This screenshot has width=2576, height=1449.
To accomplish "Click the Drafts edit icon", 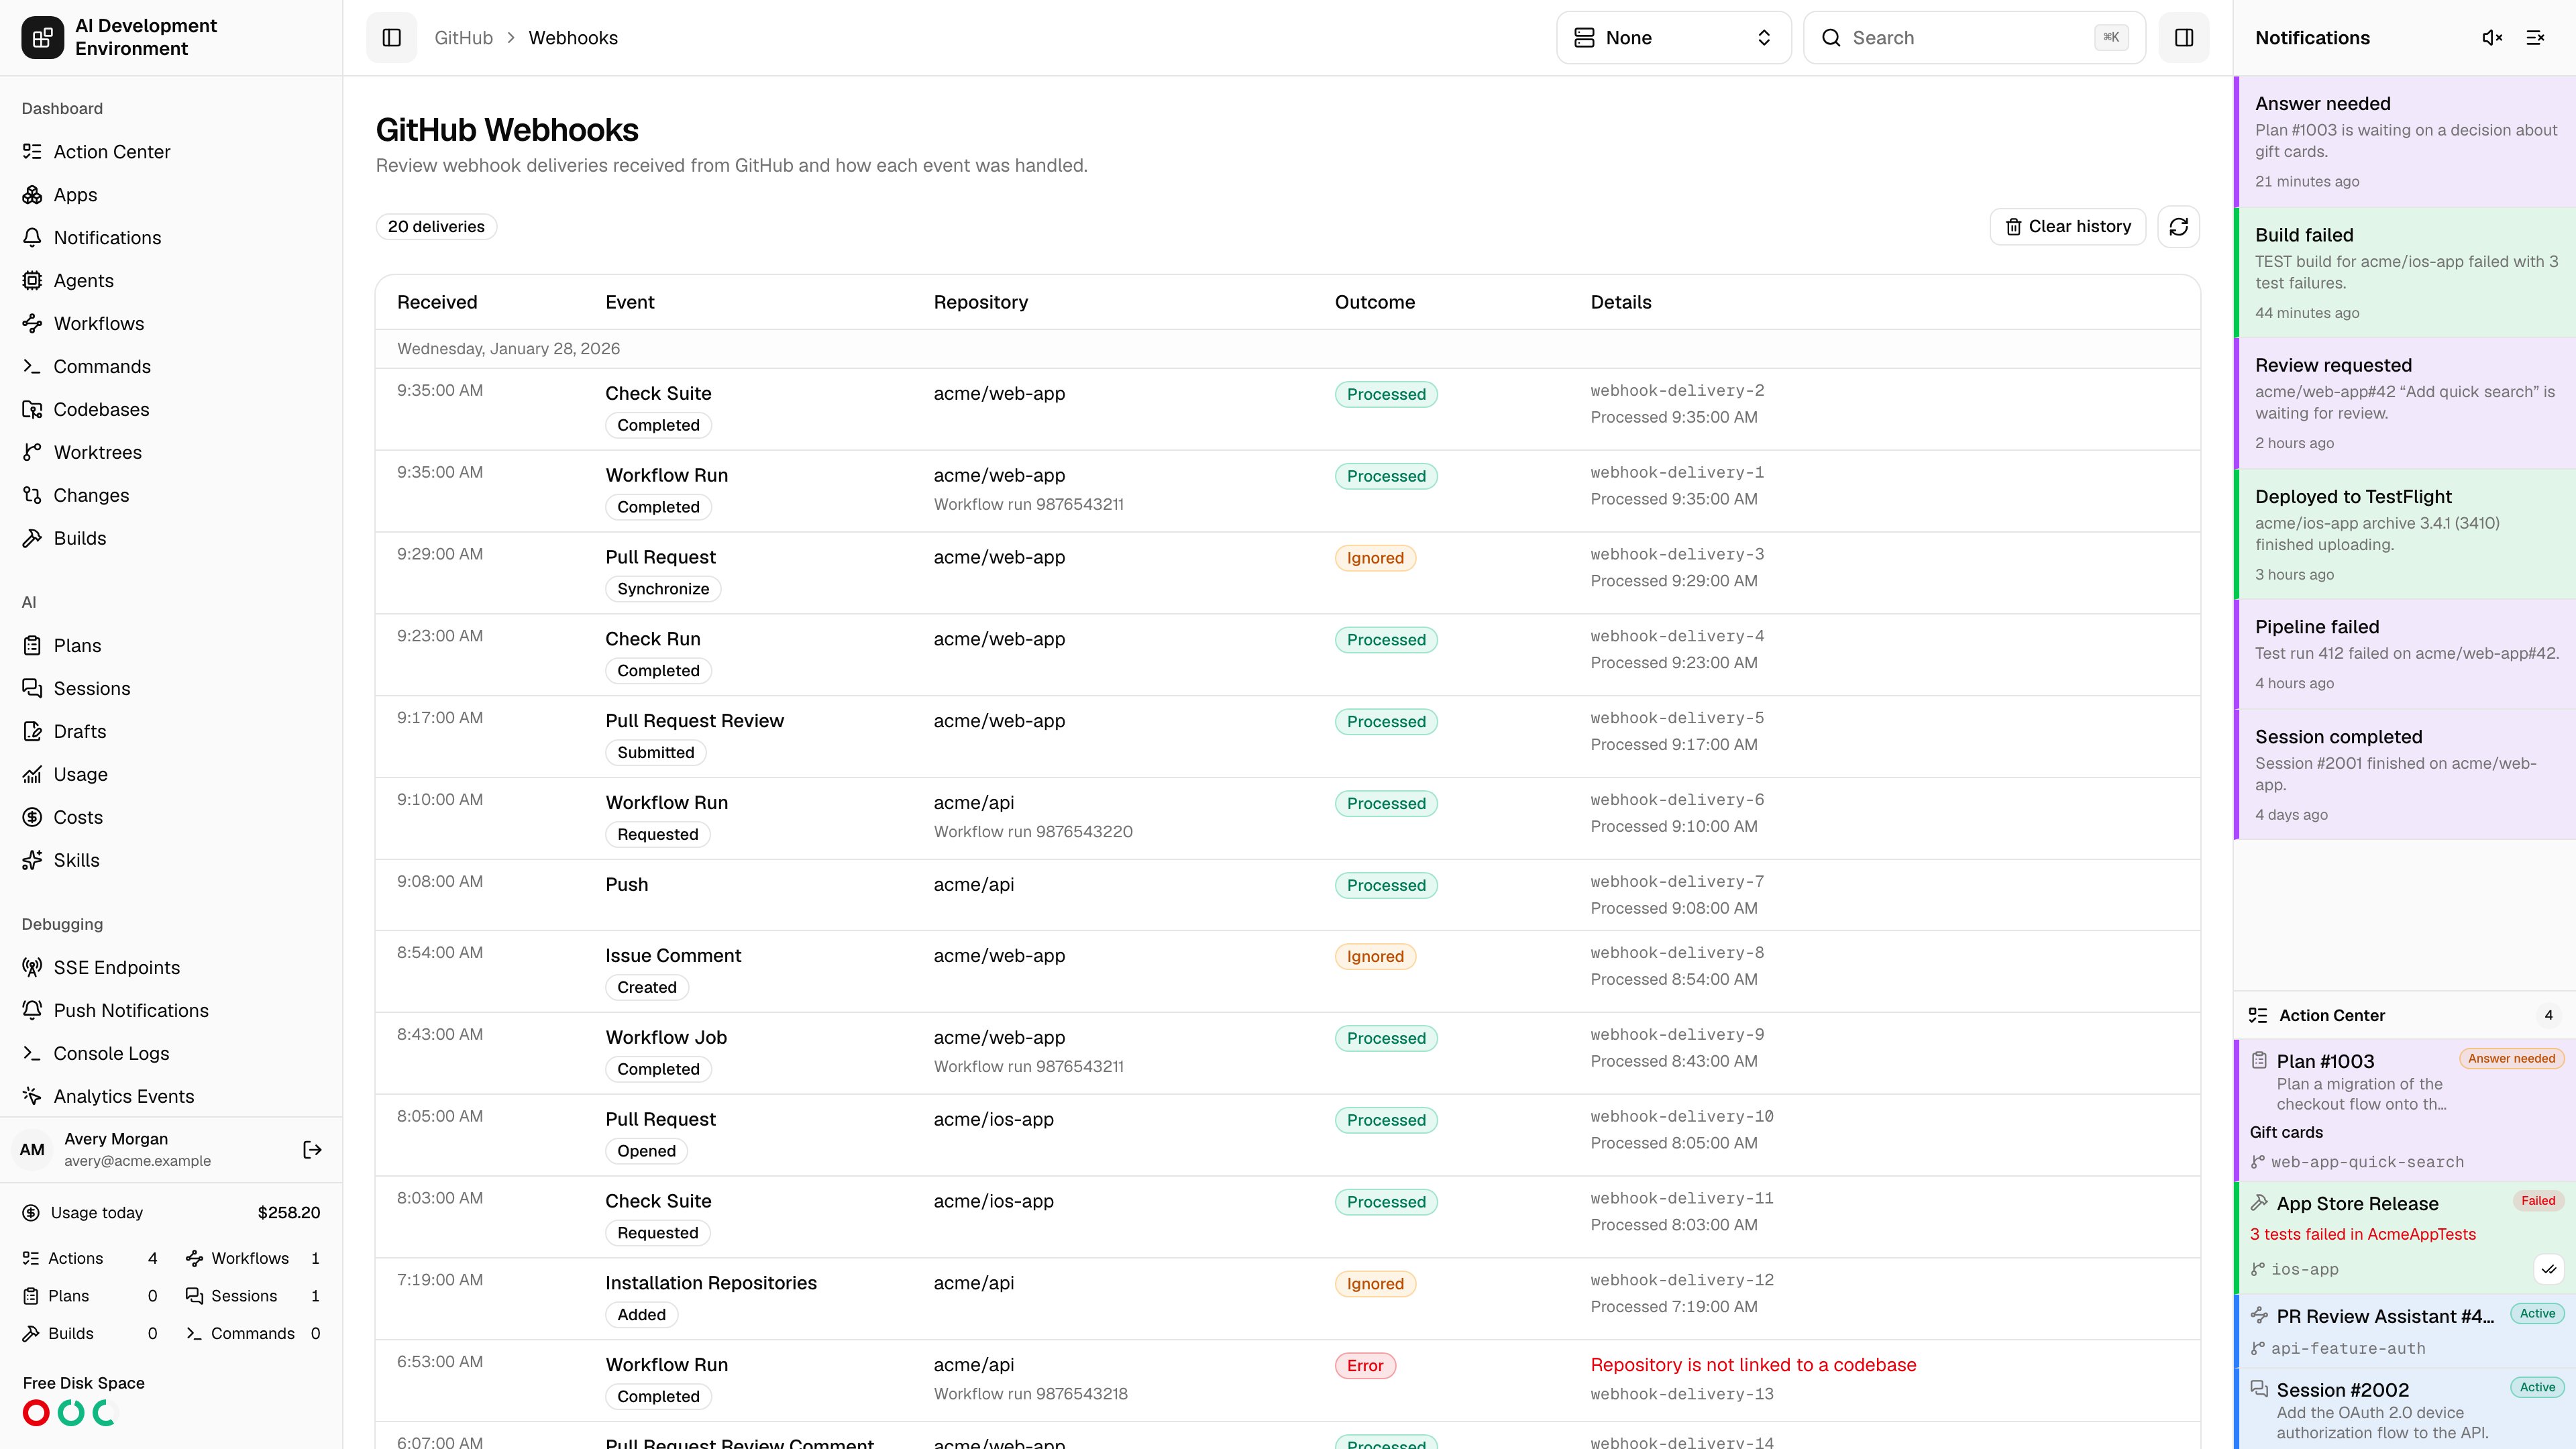I will tap(32, 732).
